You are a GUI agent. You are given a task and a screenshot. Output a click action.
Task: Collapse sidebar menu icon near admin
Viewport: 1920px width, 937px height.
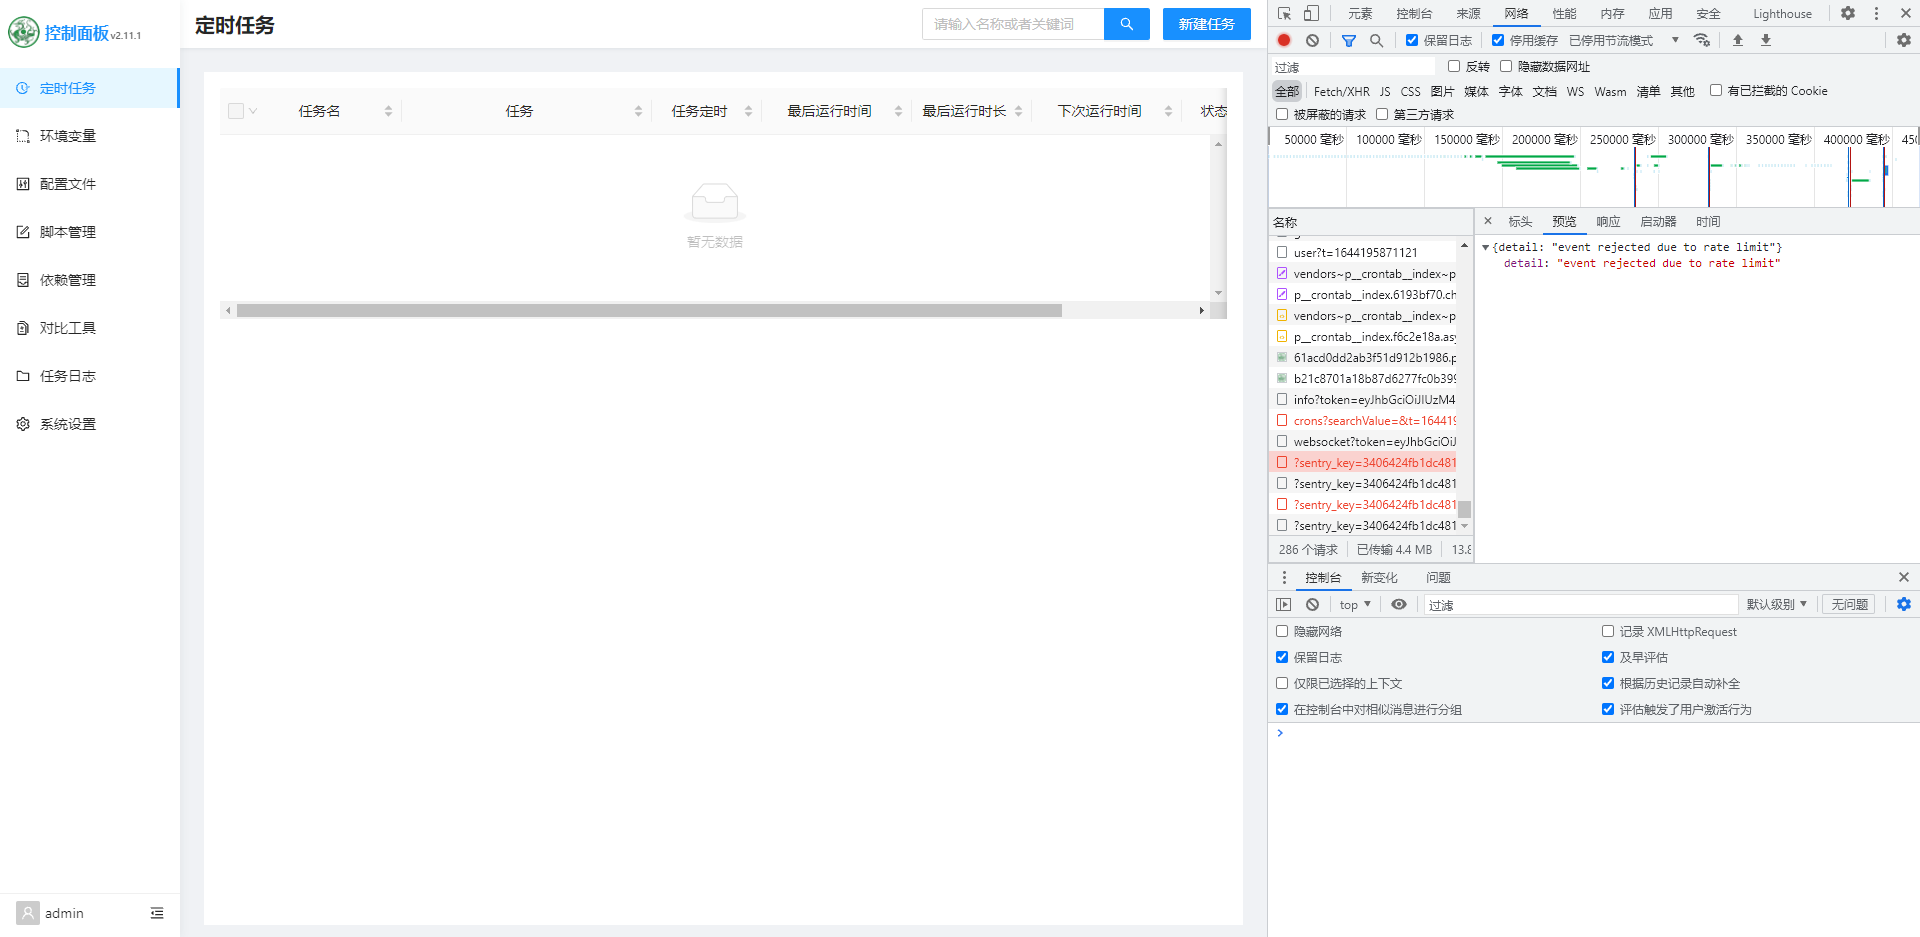click(x=157, y=913)
